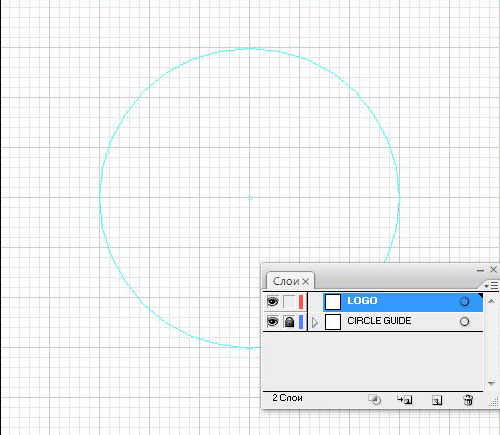Viewport: 500px width, 435px height.
Task: Hide the LOGO layer using eye icon
Action: click(272, 302)
